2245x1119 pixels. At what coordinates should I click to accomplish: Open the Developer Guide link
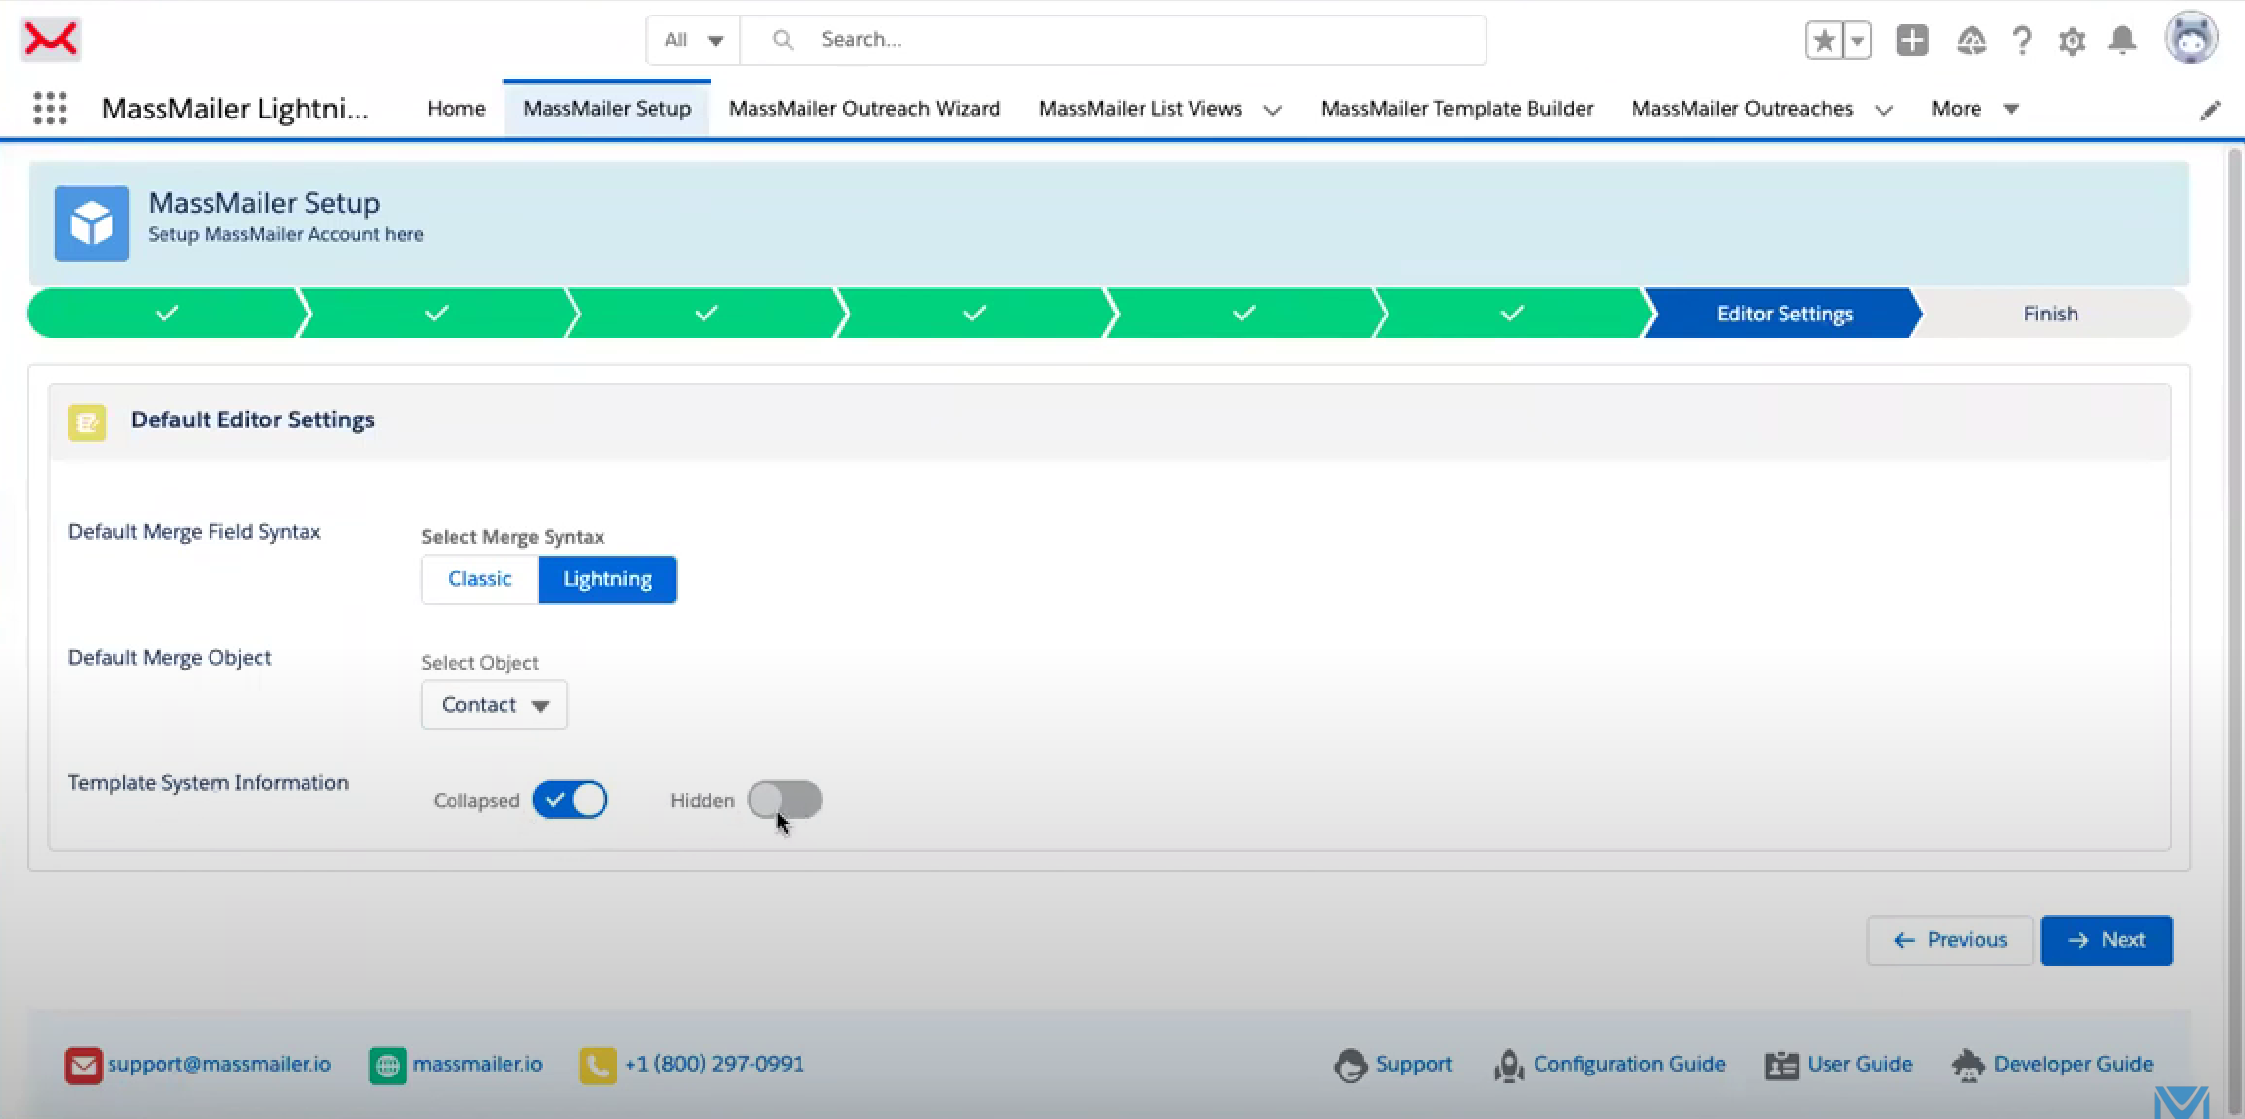(x=2073, y=1064)
